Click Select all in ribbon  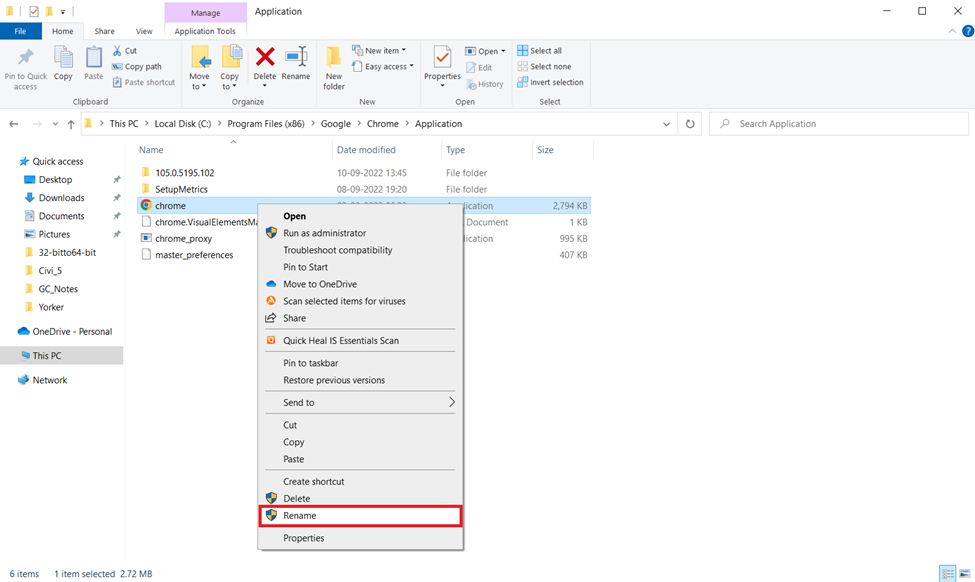[x=539, y=51]
